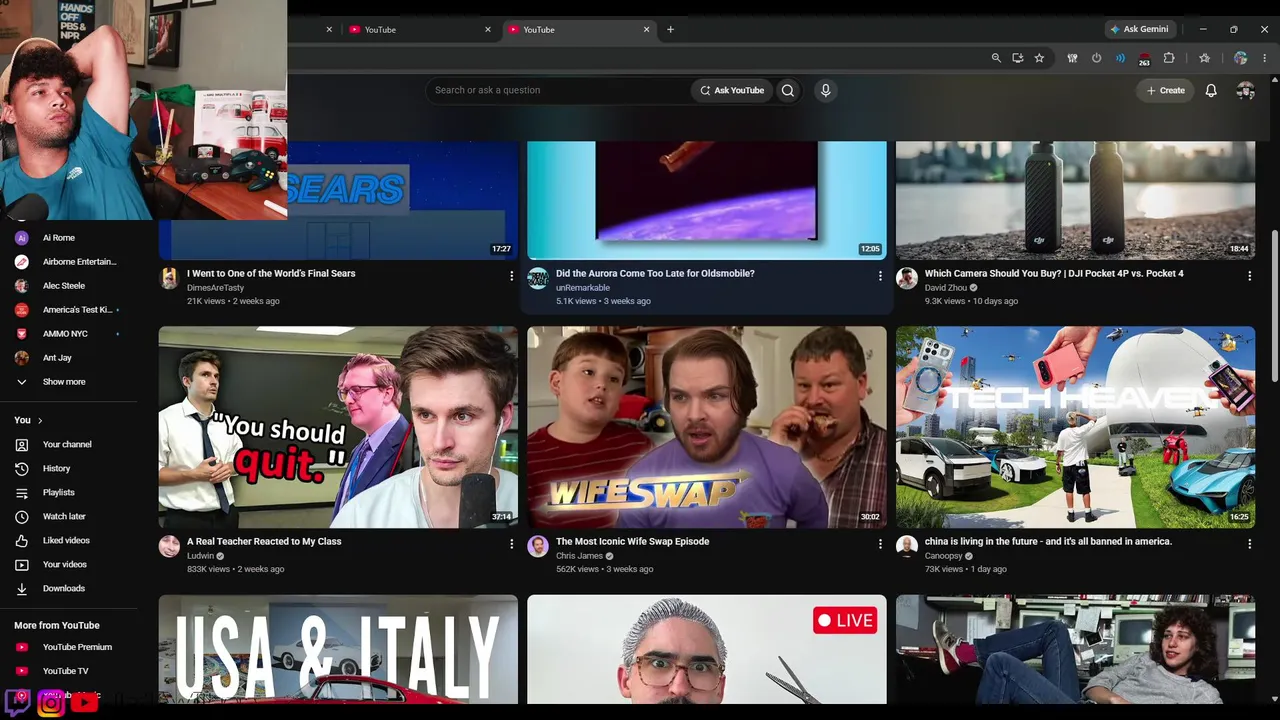Viewport: 1280px width, 720px height.
Task: Open the red extension with 263 badge
Action: coord(1144,59)
